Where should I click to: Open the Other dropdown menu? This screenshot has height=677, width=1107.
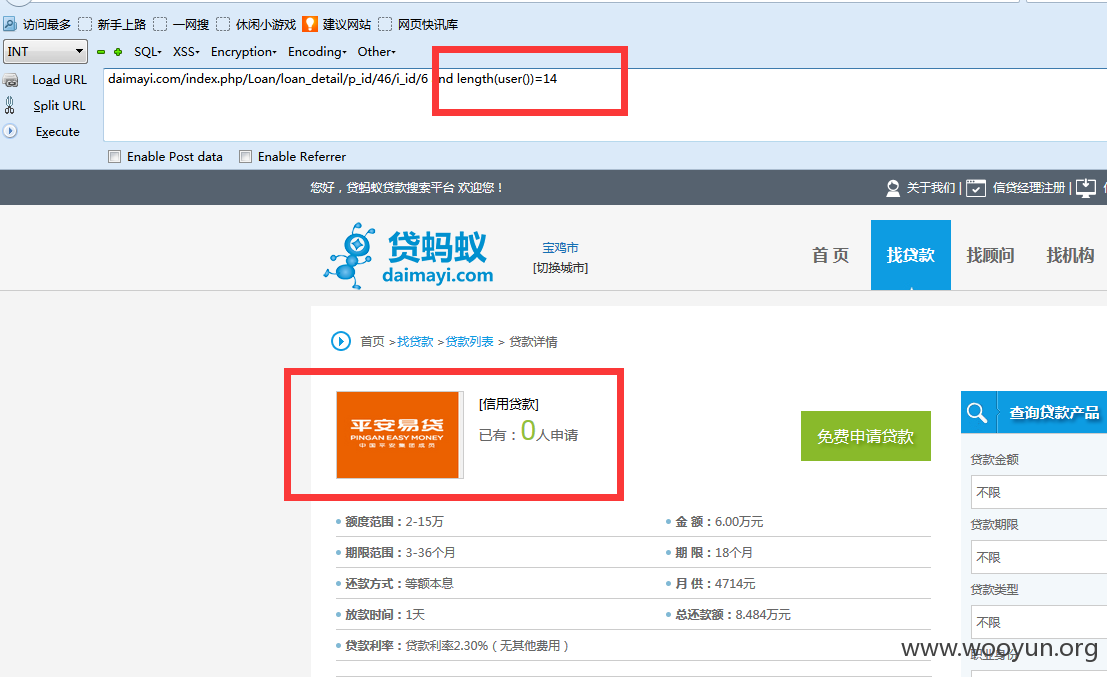(376, 52)
